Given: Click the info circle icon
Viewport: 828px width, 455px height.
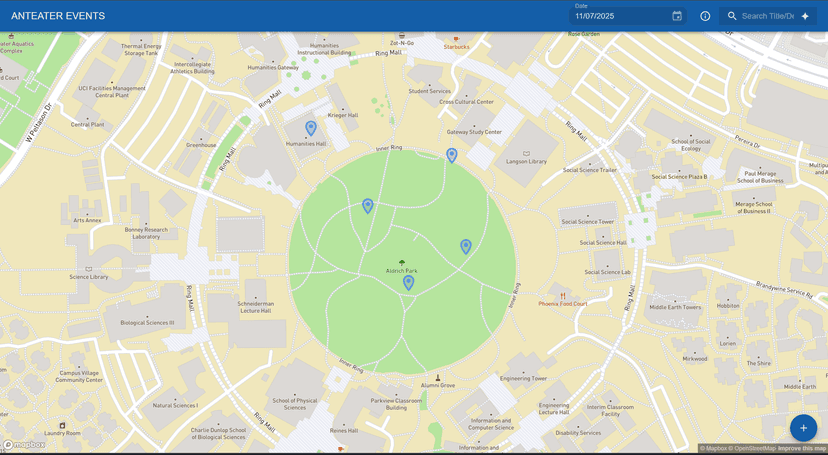Looking at the screenshot, I should pyautogui.click(x=705, y=16).
